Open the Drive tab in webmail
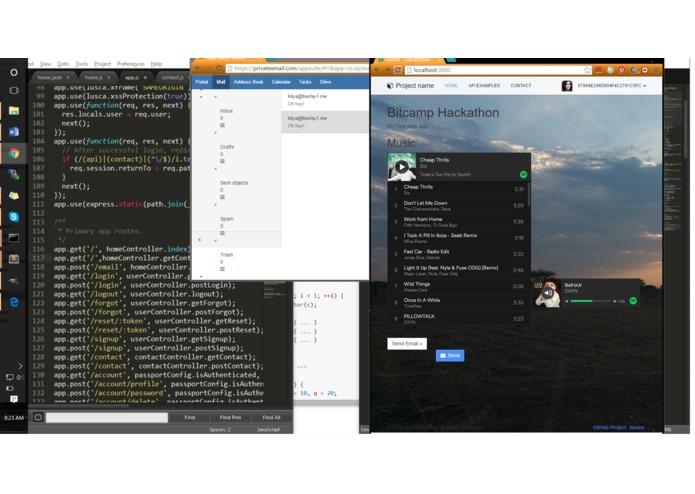Image resolution: width=695 pixels, height=494 pixels. pos(325,82)
